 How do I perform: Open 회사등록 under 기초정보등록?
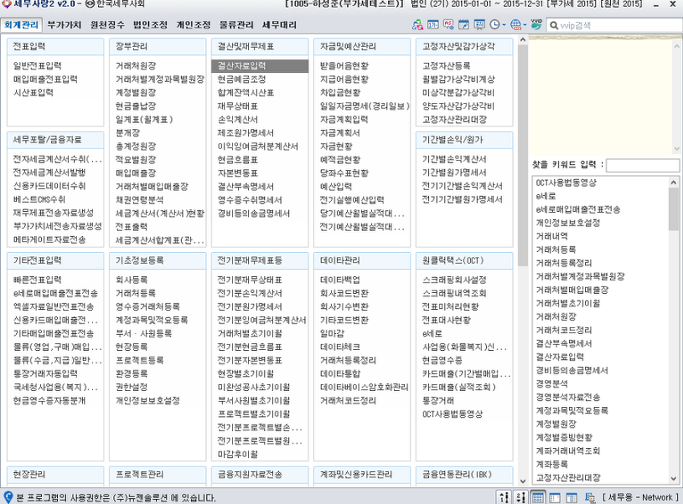coord(132,280)
